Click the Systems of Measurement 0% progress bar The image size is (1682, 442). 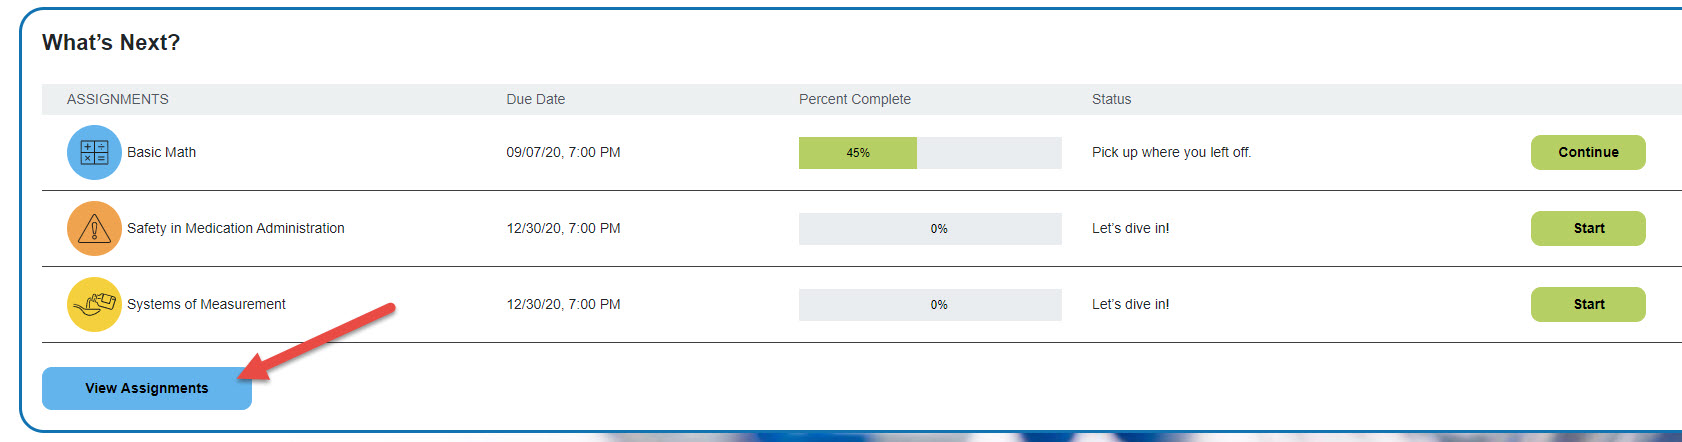929,304
